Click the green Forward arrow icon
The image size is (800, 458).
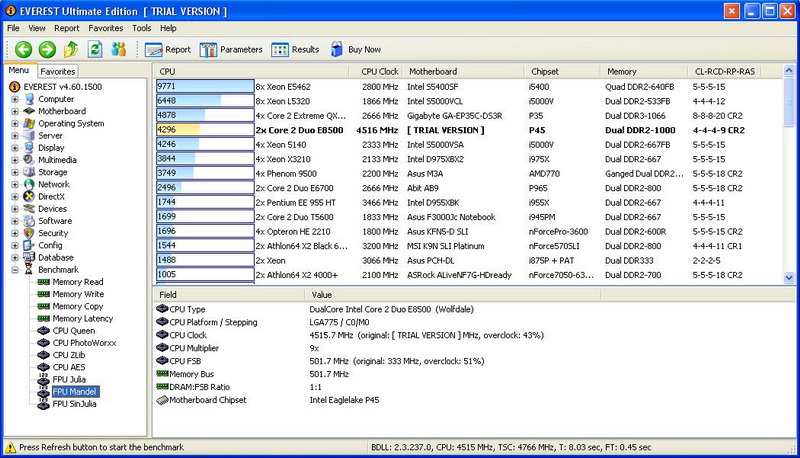(46, 49)
